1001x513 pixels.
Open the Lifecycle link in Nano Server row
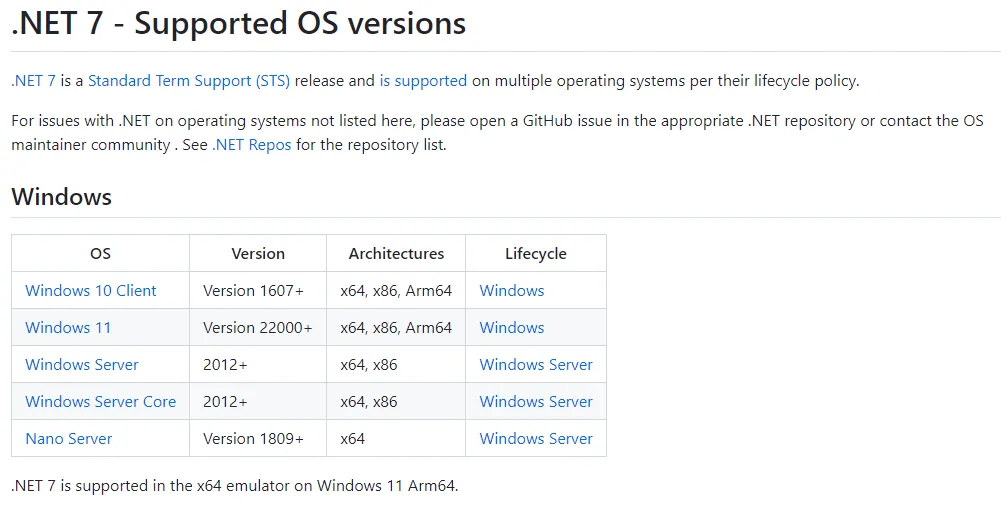(536, 439)
